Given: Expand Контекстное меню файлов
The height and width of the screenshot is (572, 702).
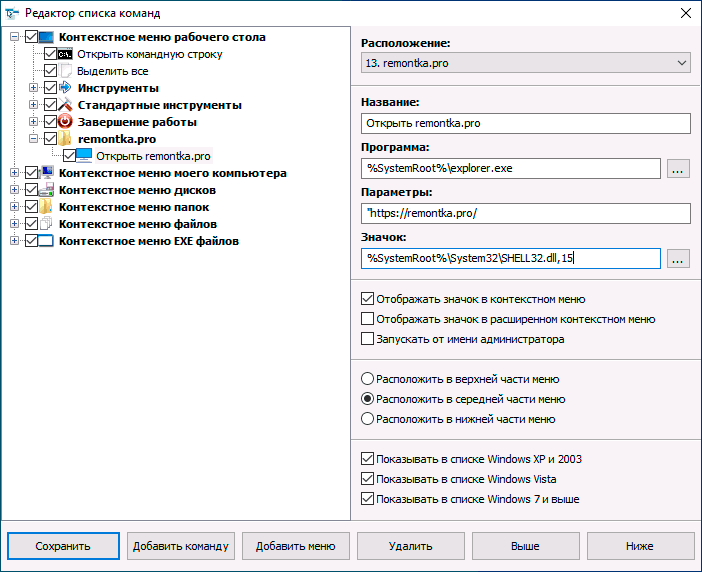Looking at the screenshot, I should 14,224.
